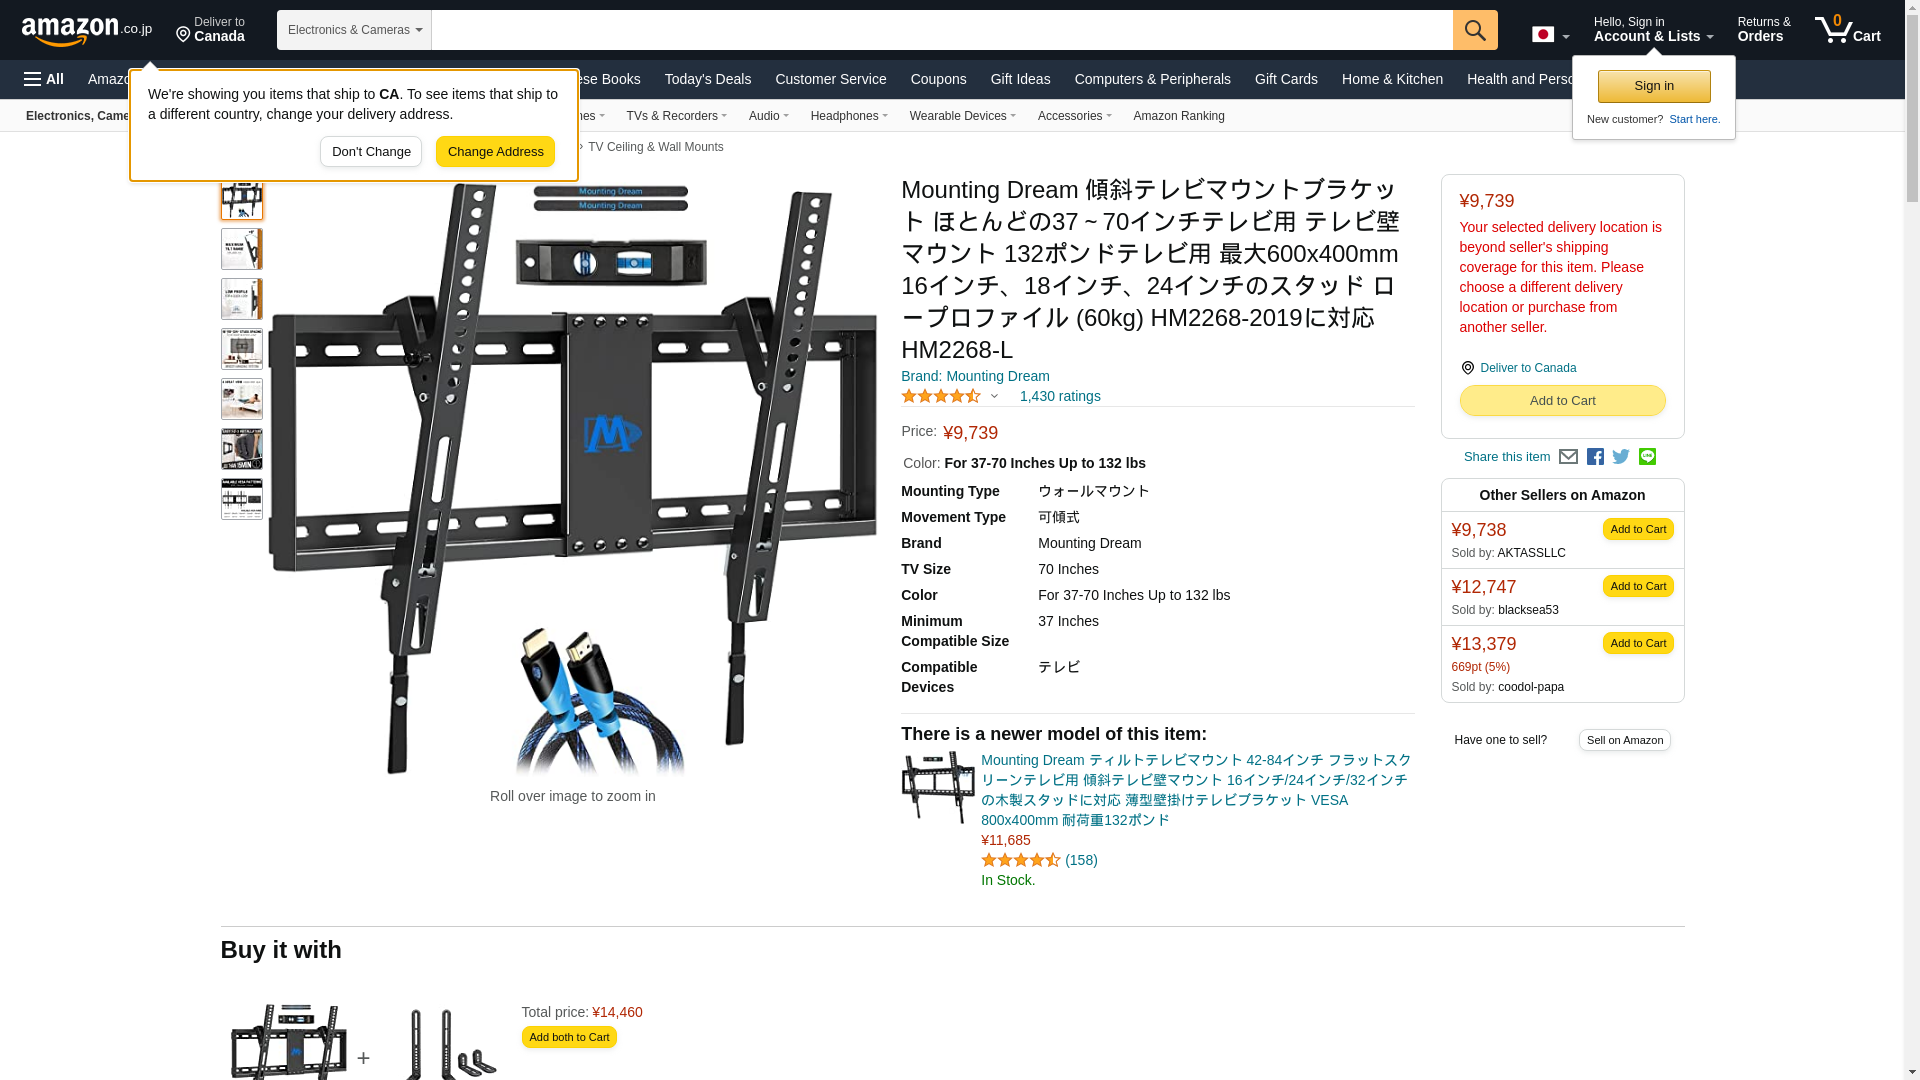
Task: Open the All hamburger menu
Action: coord(44,79)
